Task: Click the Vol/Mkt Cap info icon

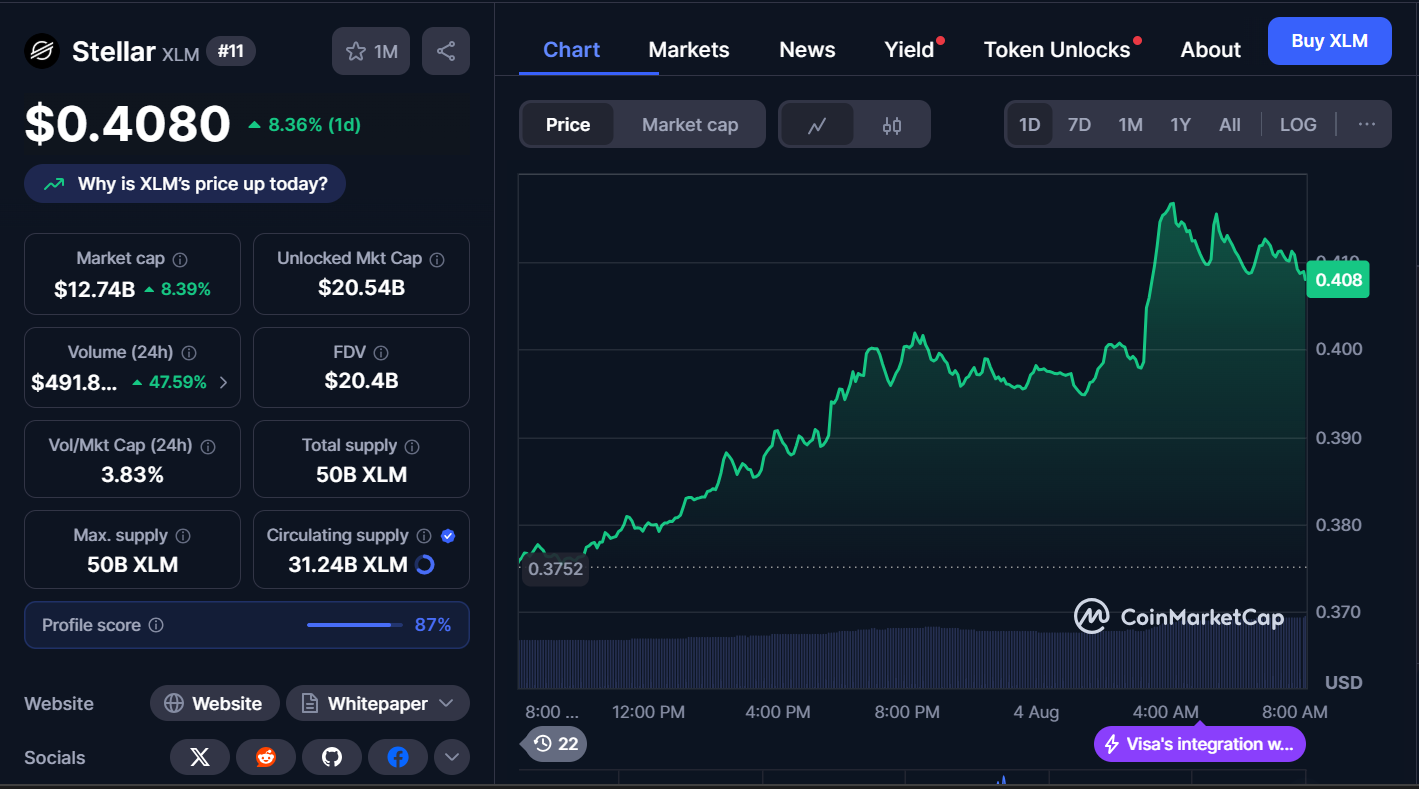Action: point(209,446)
